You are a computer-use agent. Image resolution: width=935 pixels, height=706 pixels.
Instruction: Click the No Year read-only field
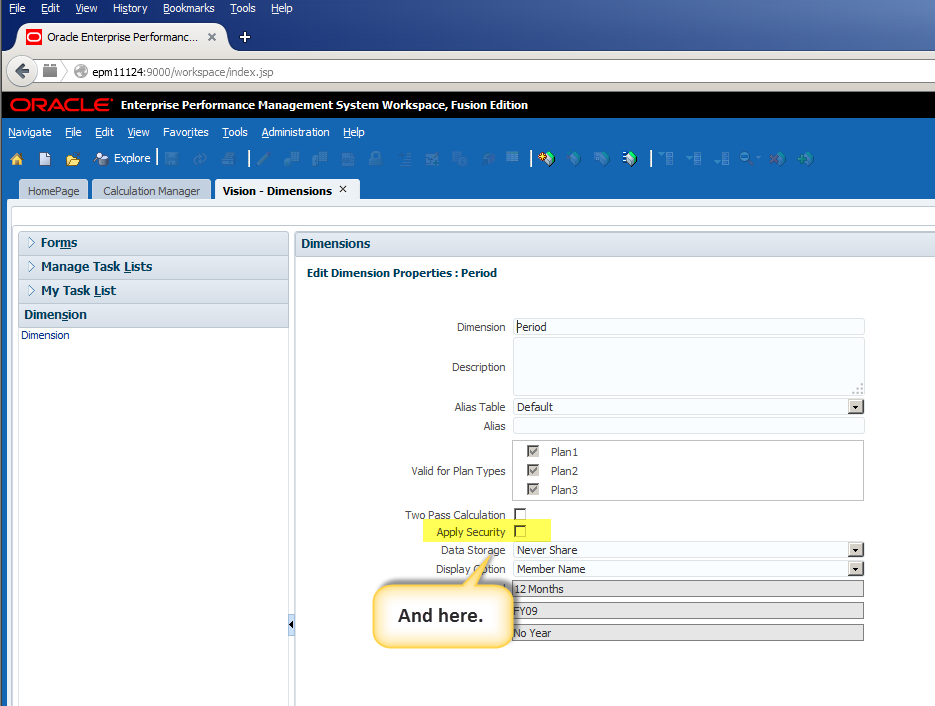click(x=688, y=633)
